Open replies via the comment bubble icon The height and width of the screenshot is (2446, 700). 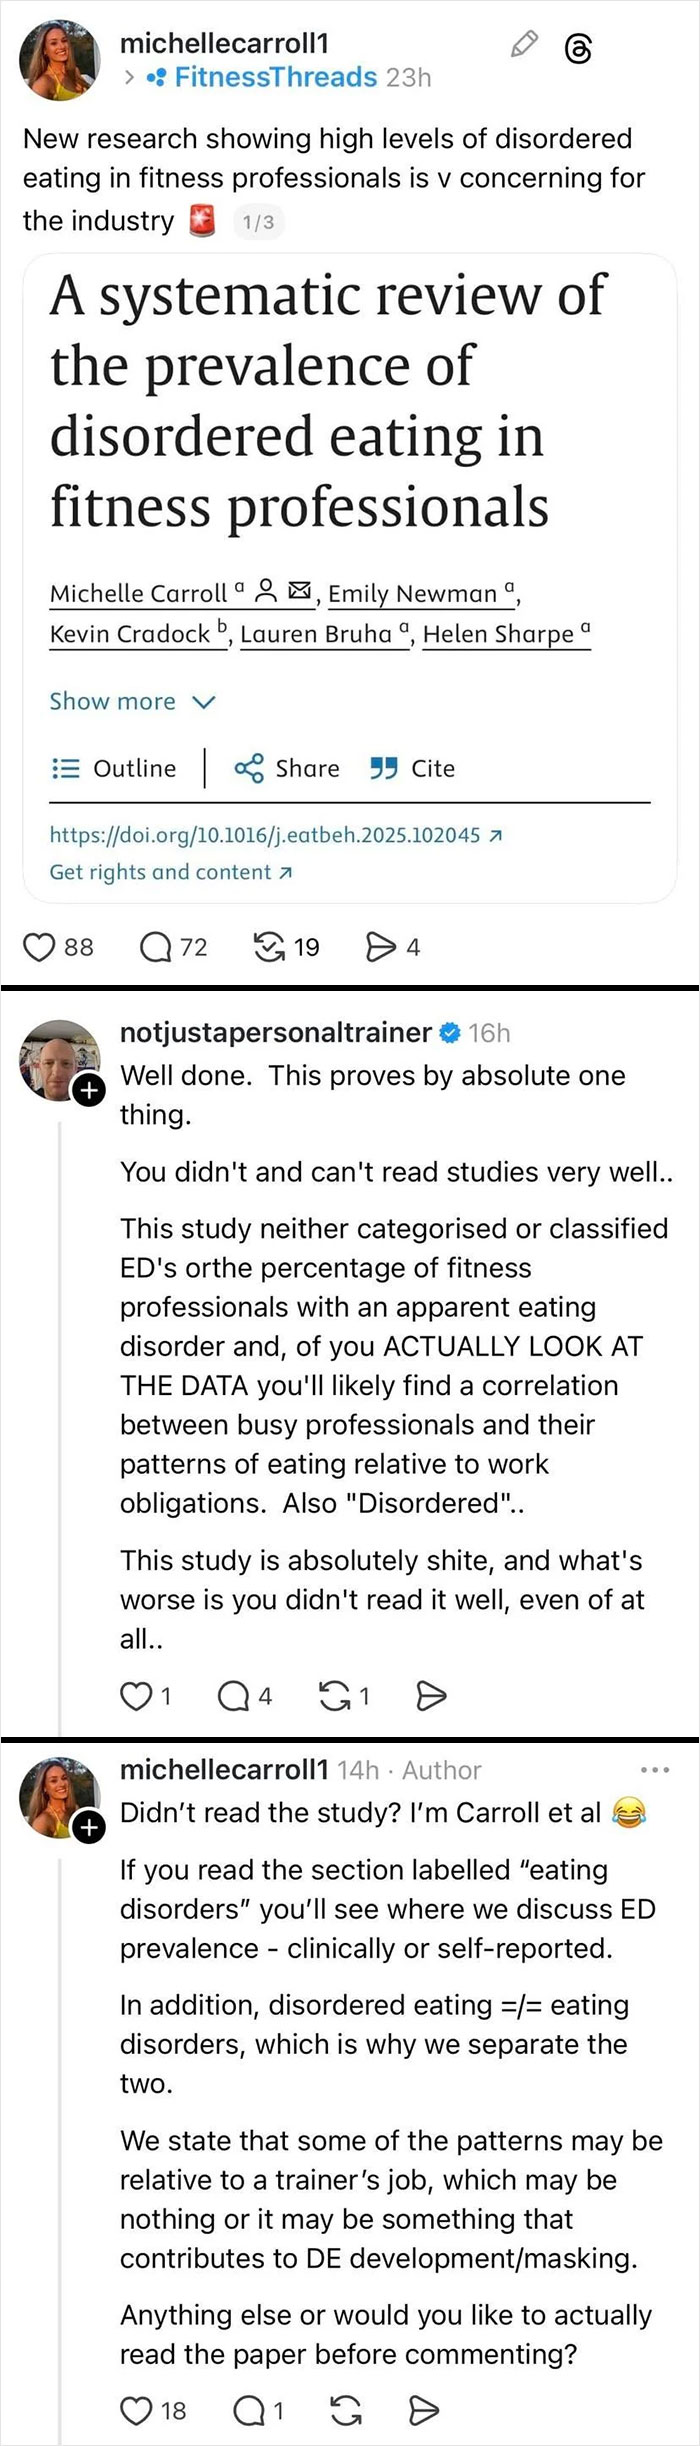tap(156, 947)
